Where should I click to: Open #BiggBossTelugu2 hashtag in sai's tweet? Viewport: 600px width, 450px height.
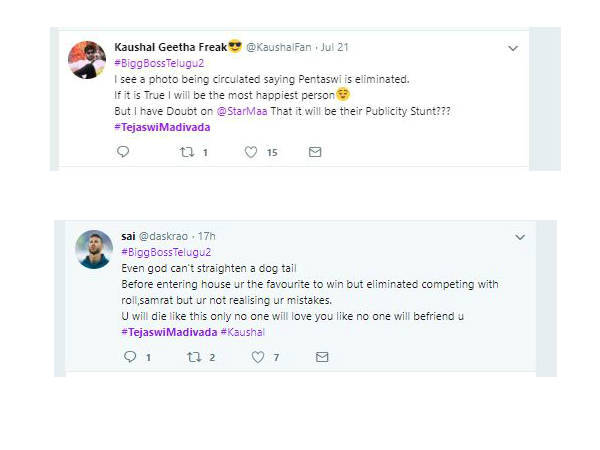[x=165, y=252]
